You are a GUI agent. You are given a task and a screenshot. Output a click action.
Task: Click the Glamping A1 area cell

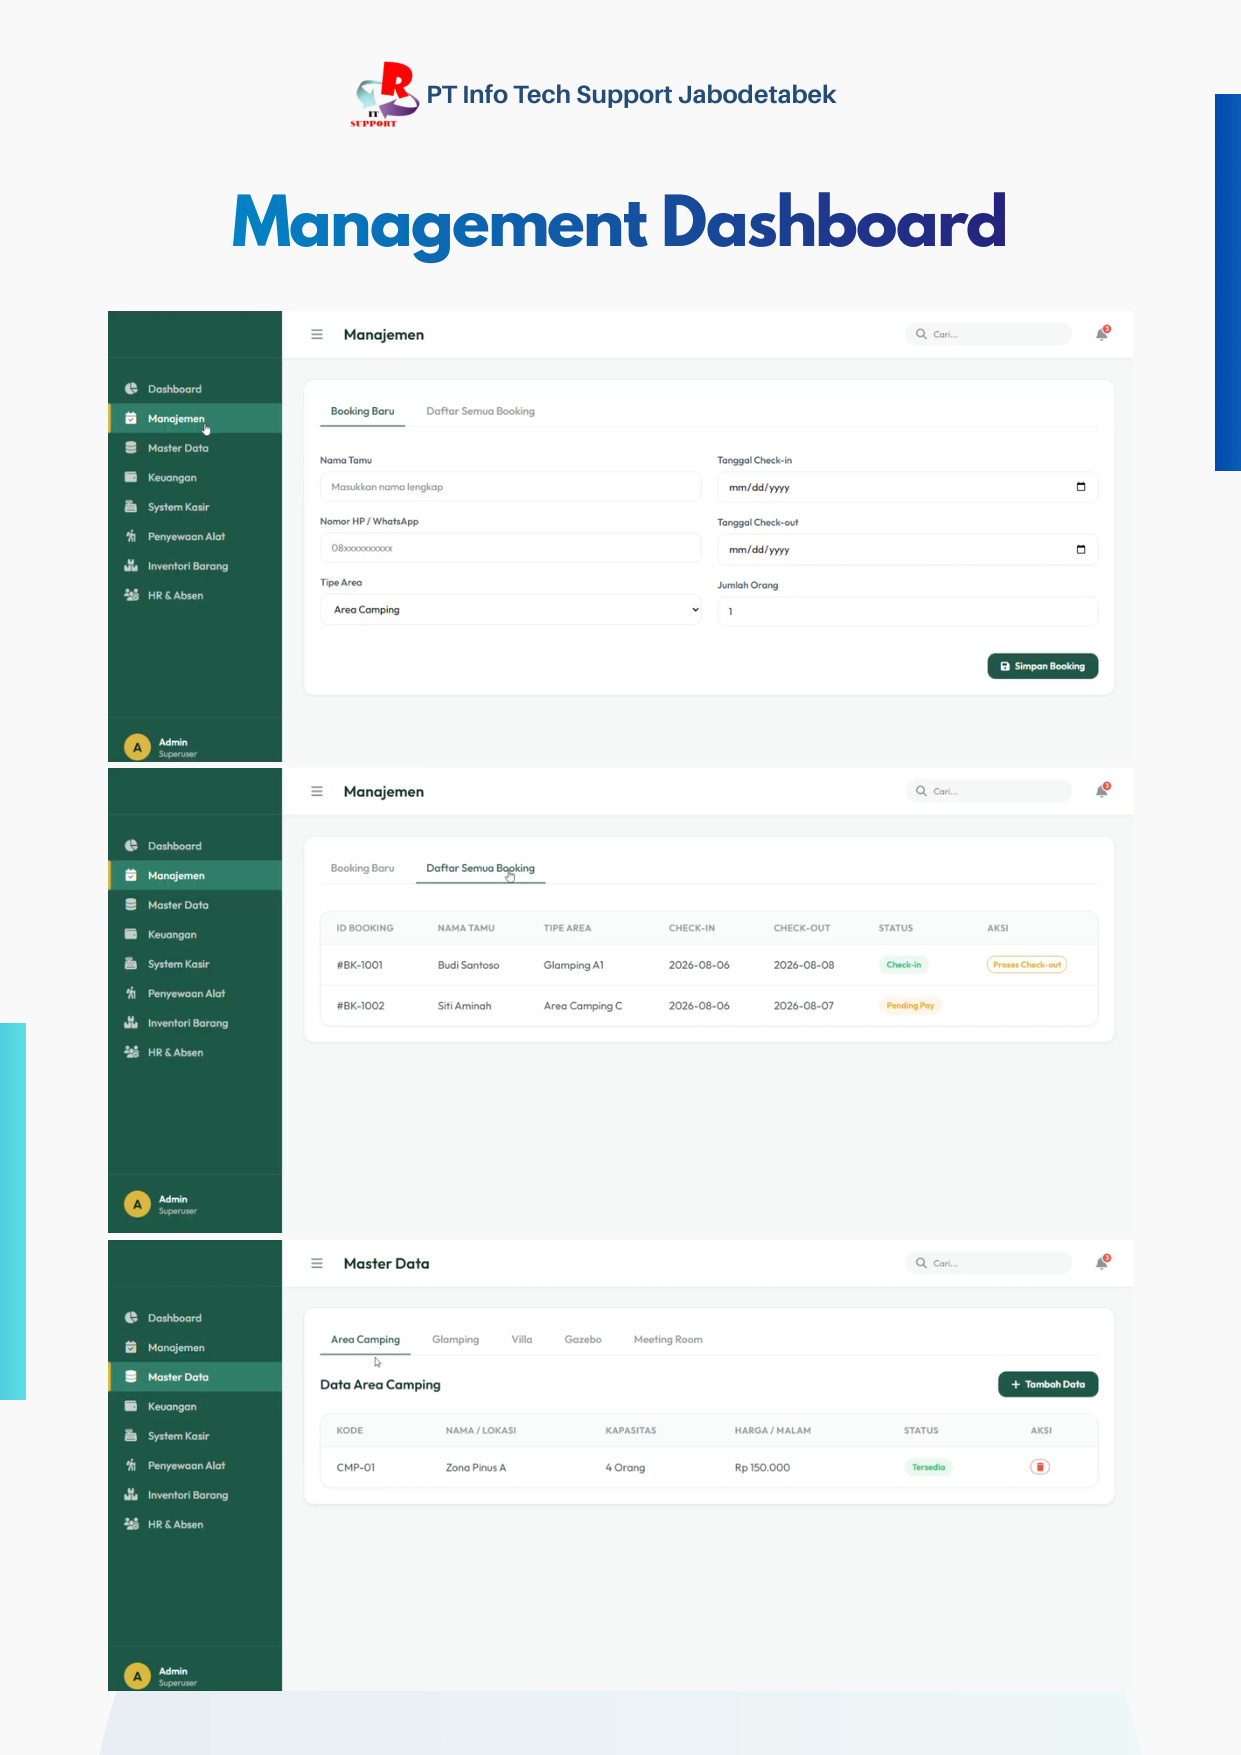[x=574, y=965]
